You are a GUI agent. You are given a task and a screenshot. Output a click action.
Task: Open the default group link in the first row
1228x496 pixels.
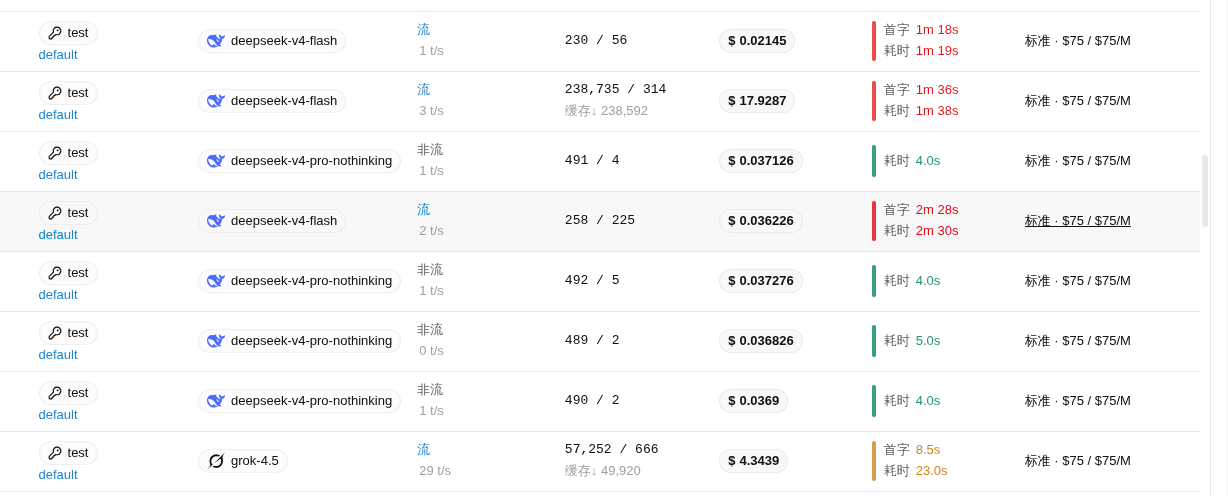pyautogui.click(x=58, y=55)
